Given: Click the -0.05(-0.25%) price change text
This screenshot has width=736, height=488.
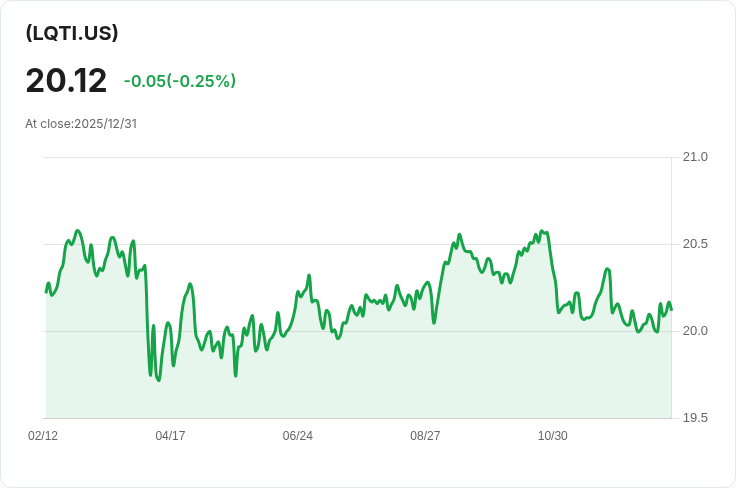Looking at the screenshot, I should (180, 81).
